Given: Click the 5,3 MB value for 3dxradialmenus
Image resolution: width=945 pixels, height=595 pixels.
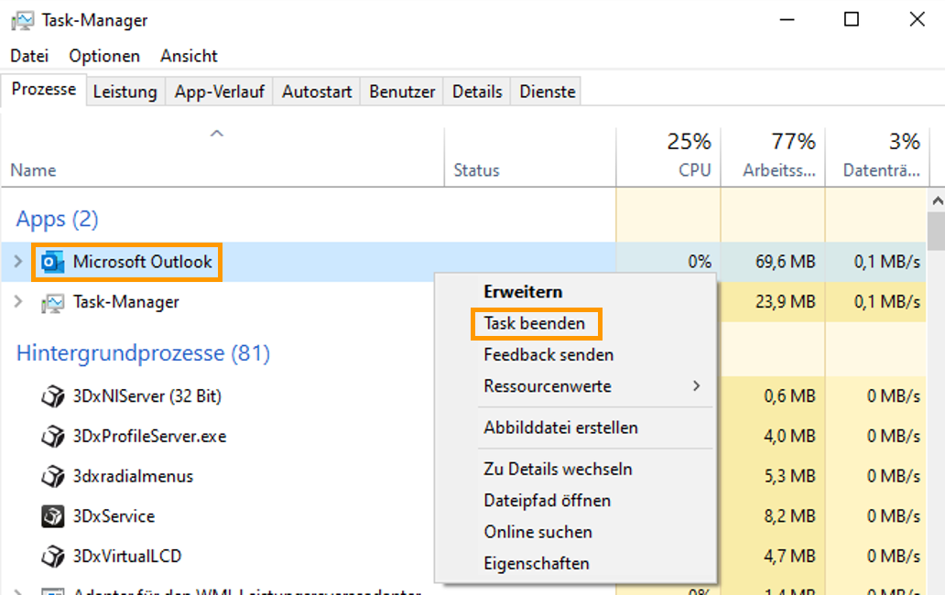Looking at the screenshot, I should (790, 476).
